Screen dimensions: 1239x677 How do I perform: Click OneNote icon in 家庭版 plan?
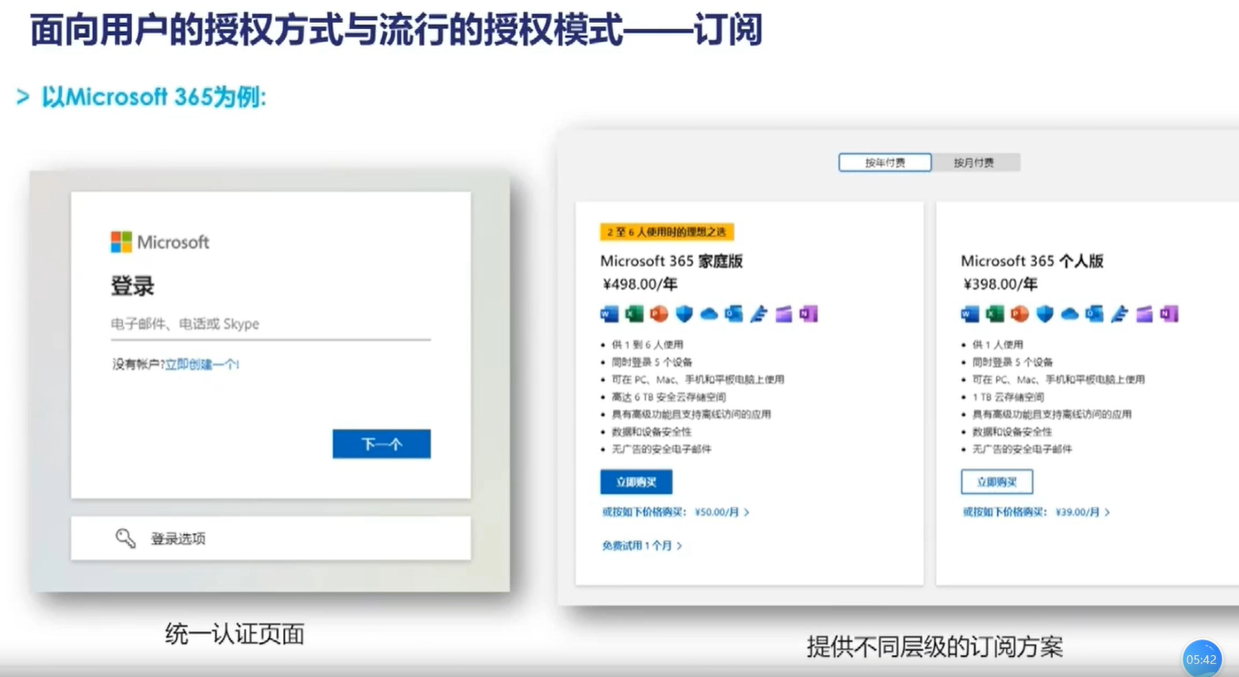point(808,314)
